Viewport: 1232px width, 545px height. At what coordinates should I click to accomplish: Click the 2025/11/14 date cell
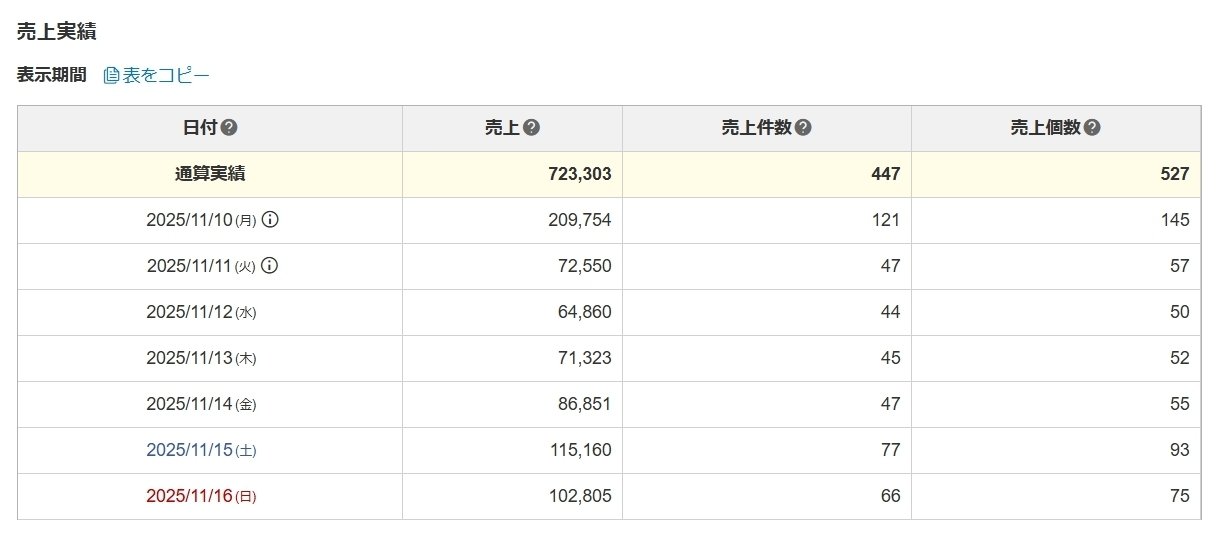201,404
